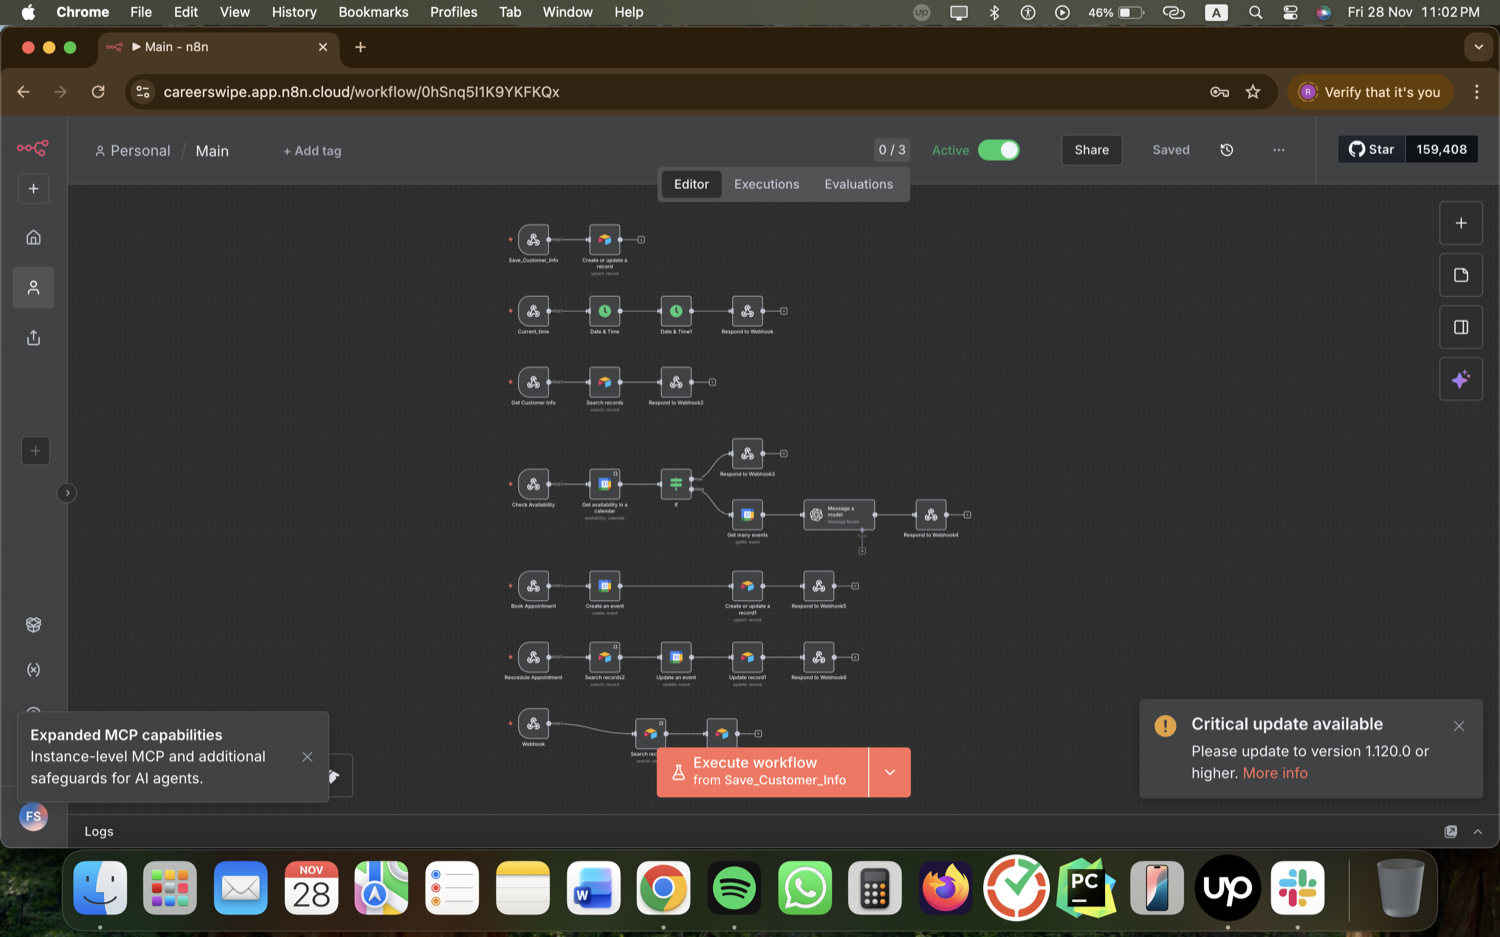Select the 'Respond to Webhook' node
The image size is (1500, 937).
click(747, 311)
